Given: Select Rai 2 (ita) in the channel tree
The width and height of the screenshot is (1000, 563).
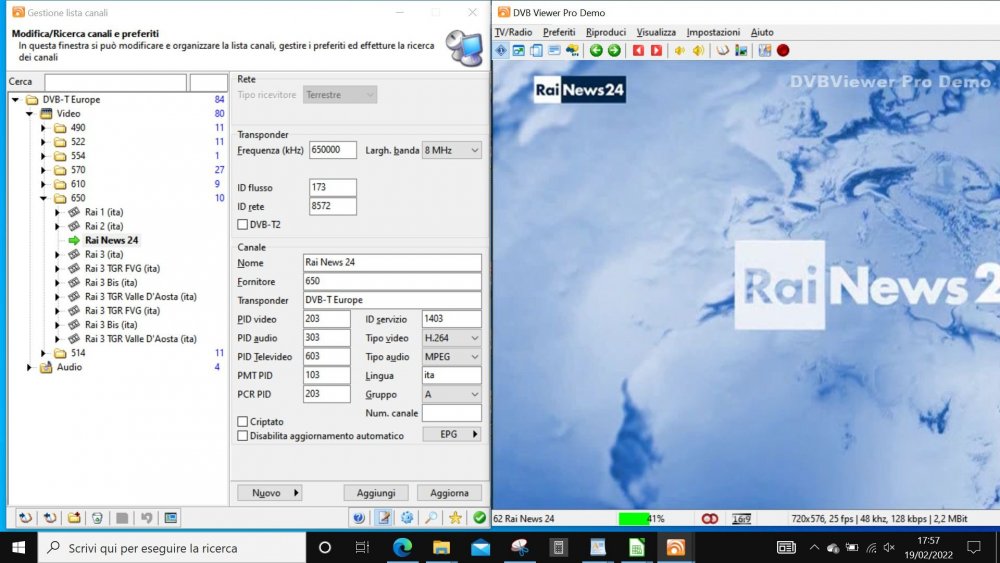Looking at the screenshot, I should (x=104, y=226).
